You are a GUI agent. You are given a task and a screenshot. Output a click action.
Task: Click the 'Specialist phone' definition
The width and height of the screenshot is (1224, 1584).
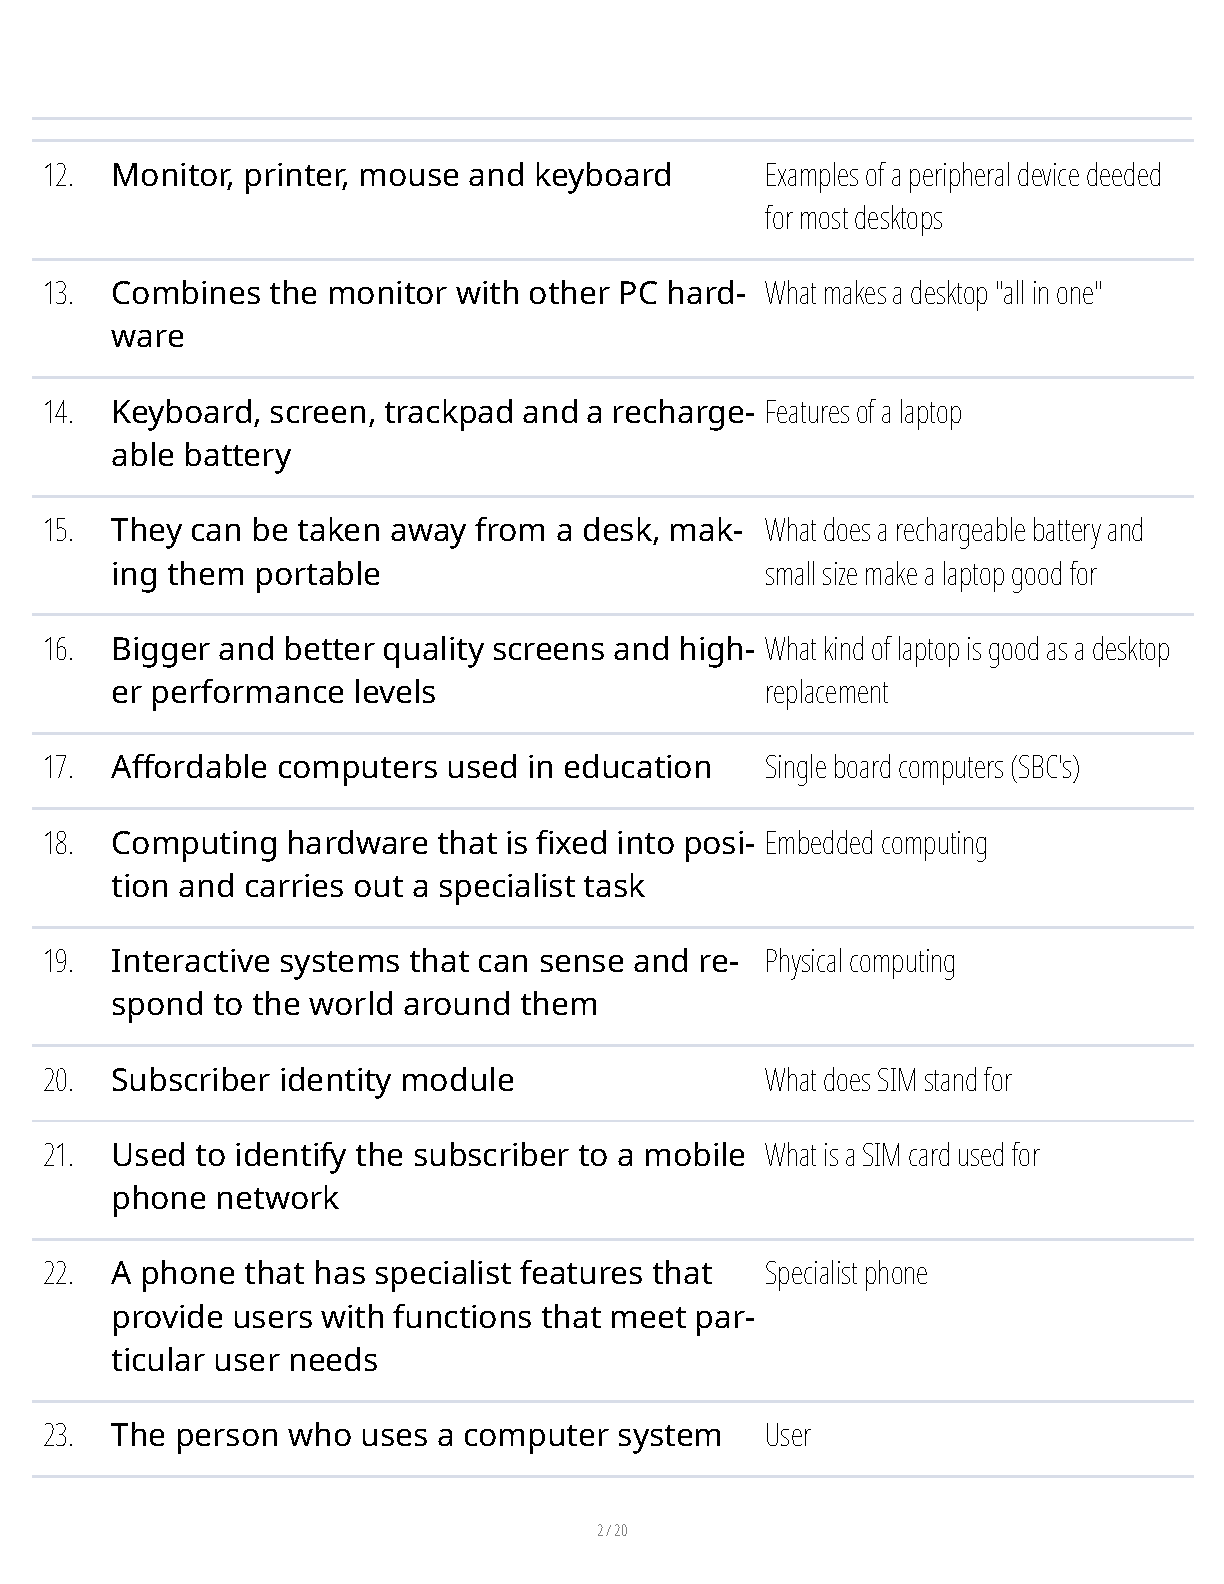[x=845, y=1274]
